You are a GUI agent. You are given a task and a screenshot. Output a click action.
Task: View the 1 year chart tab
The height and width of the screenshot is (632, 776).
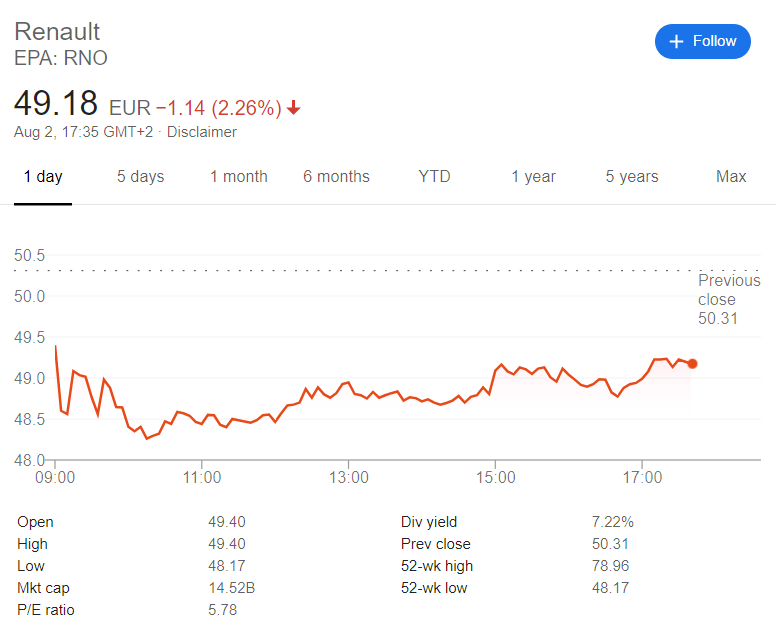click(533, 177)
